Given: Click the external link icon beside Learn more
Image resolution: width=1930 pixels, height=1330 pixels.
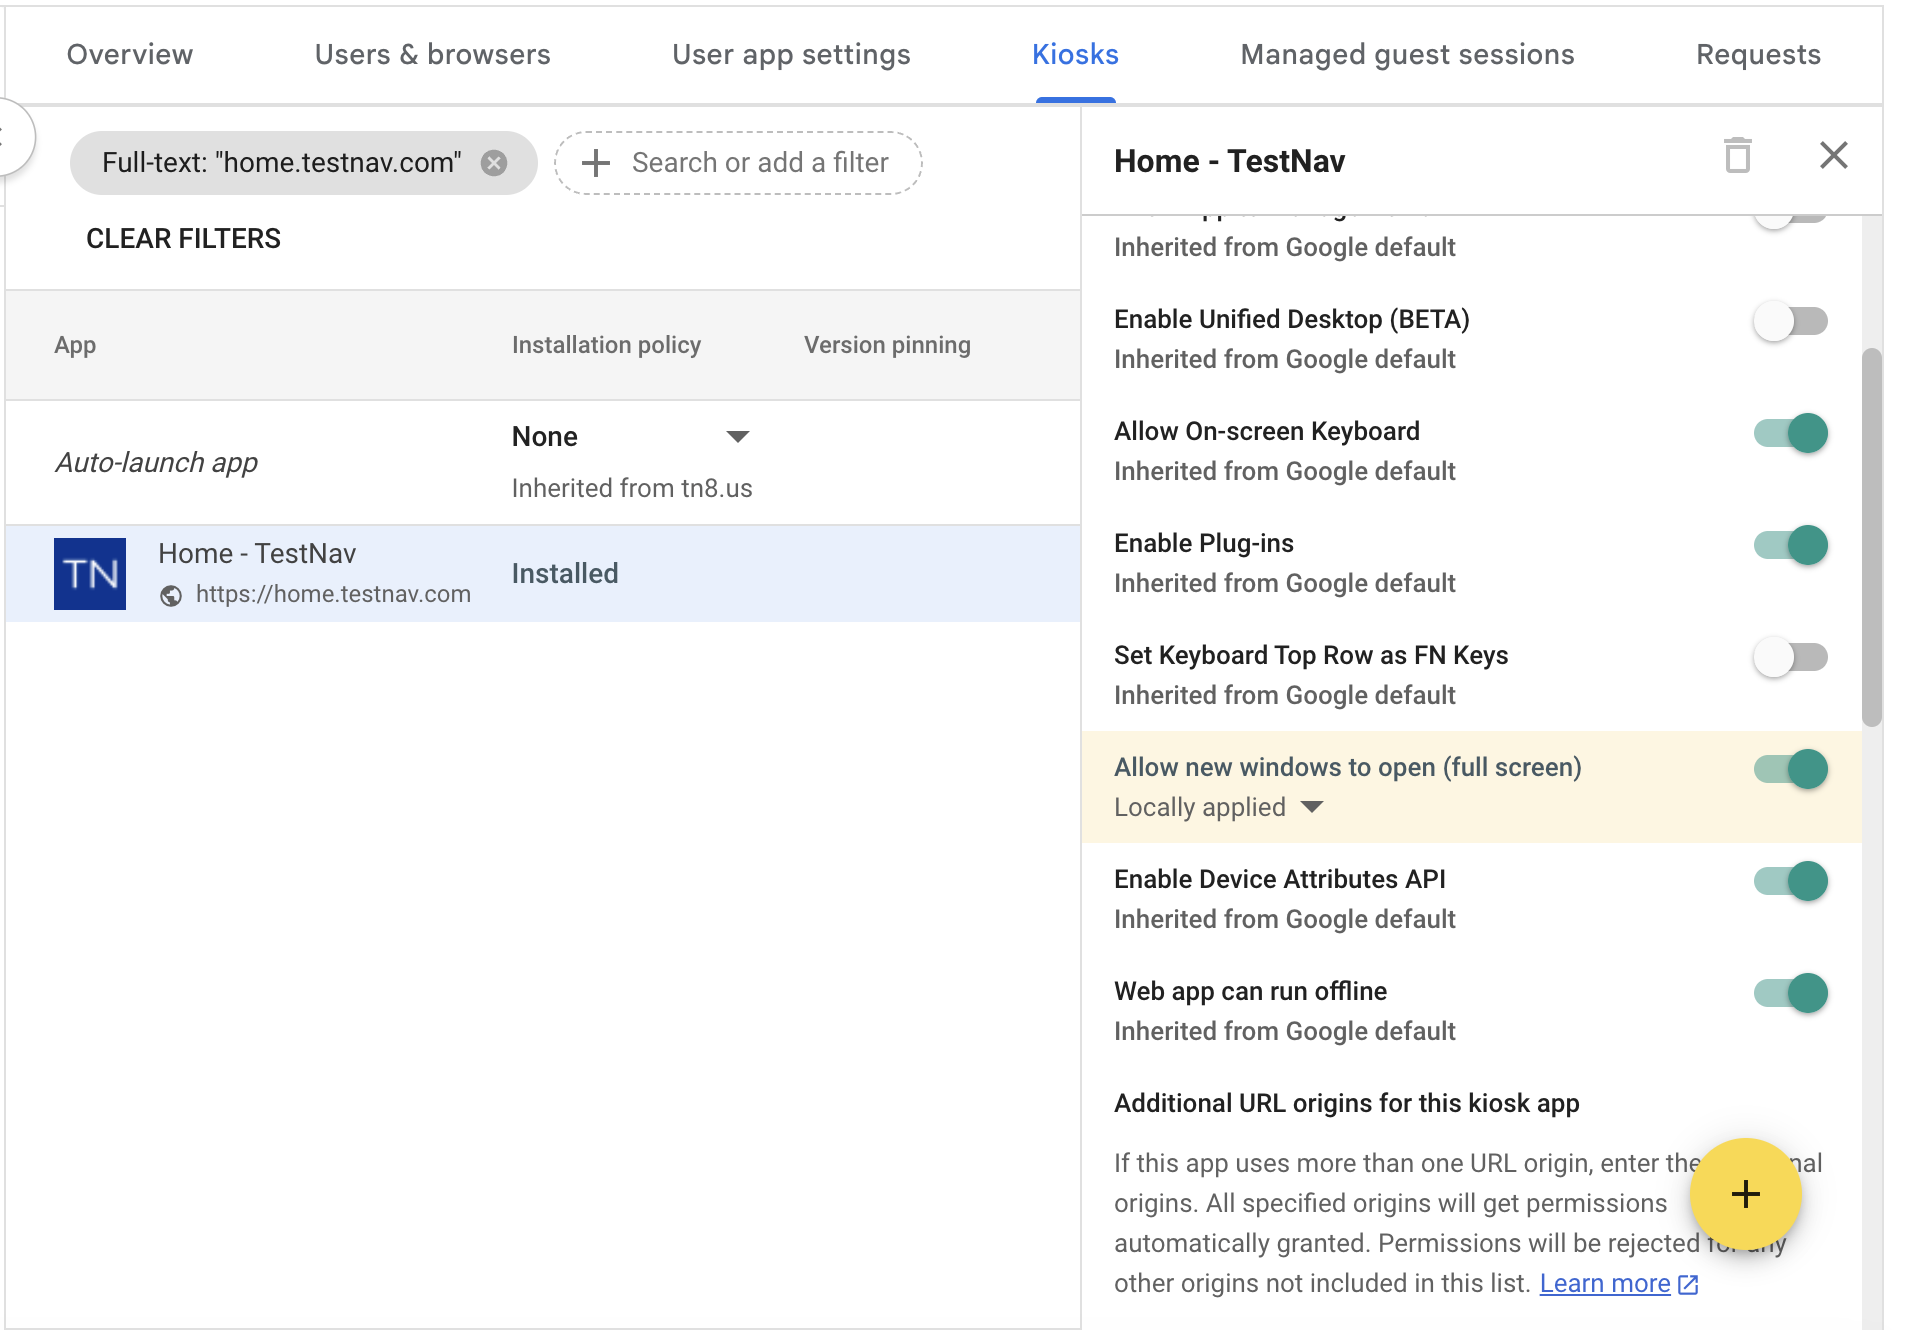Looking at the screenshot, I should pyautogui.click(x=1689, y=1283).
